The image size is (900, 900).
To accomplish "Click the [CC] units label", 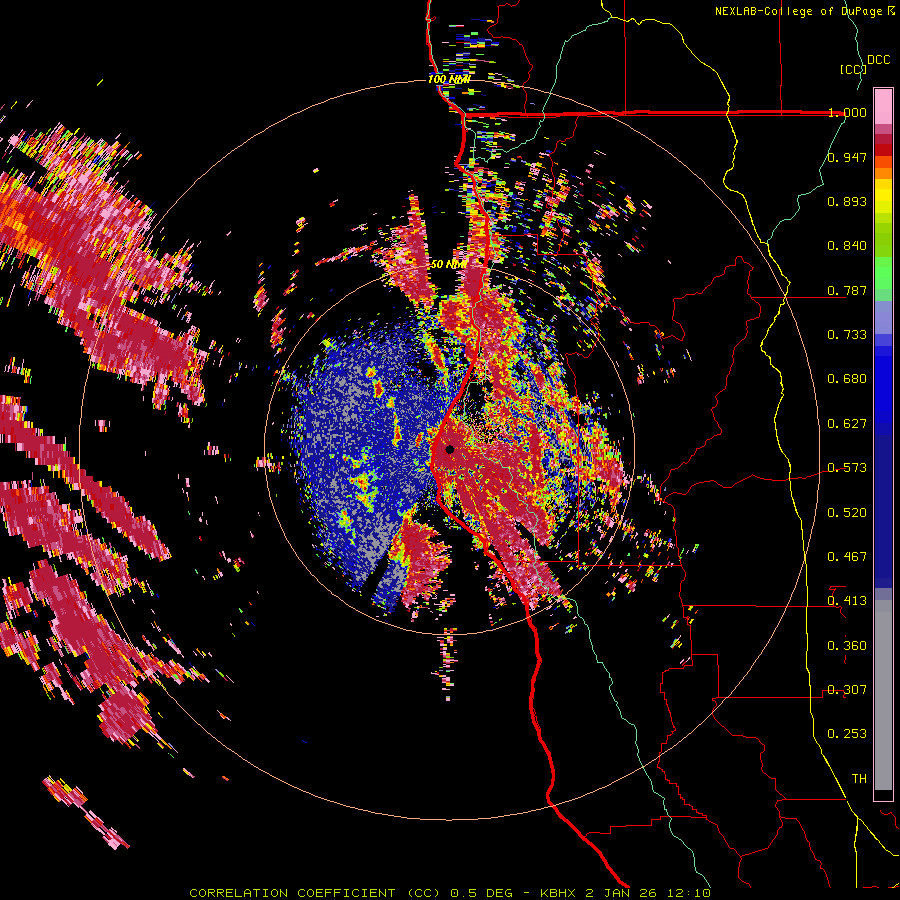I will pos(854,69).
